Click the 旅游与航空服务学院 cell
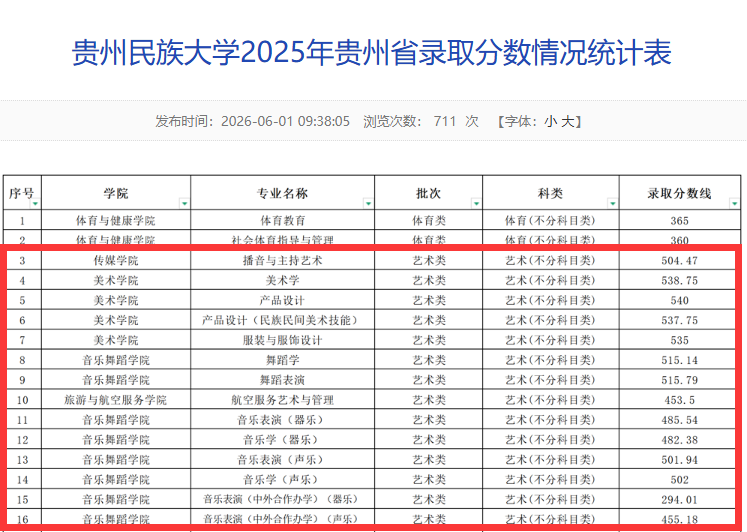Screen dimensions: 747x532 pyautogui.click(x=116, y=400)
